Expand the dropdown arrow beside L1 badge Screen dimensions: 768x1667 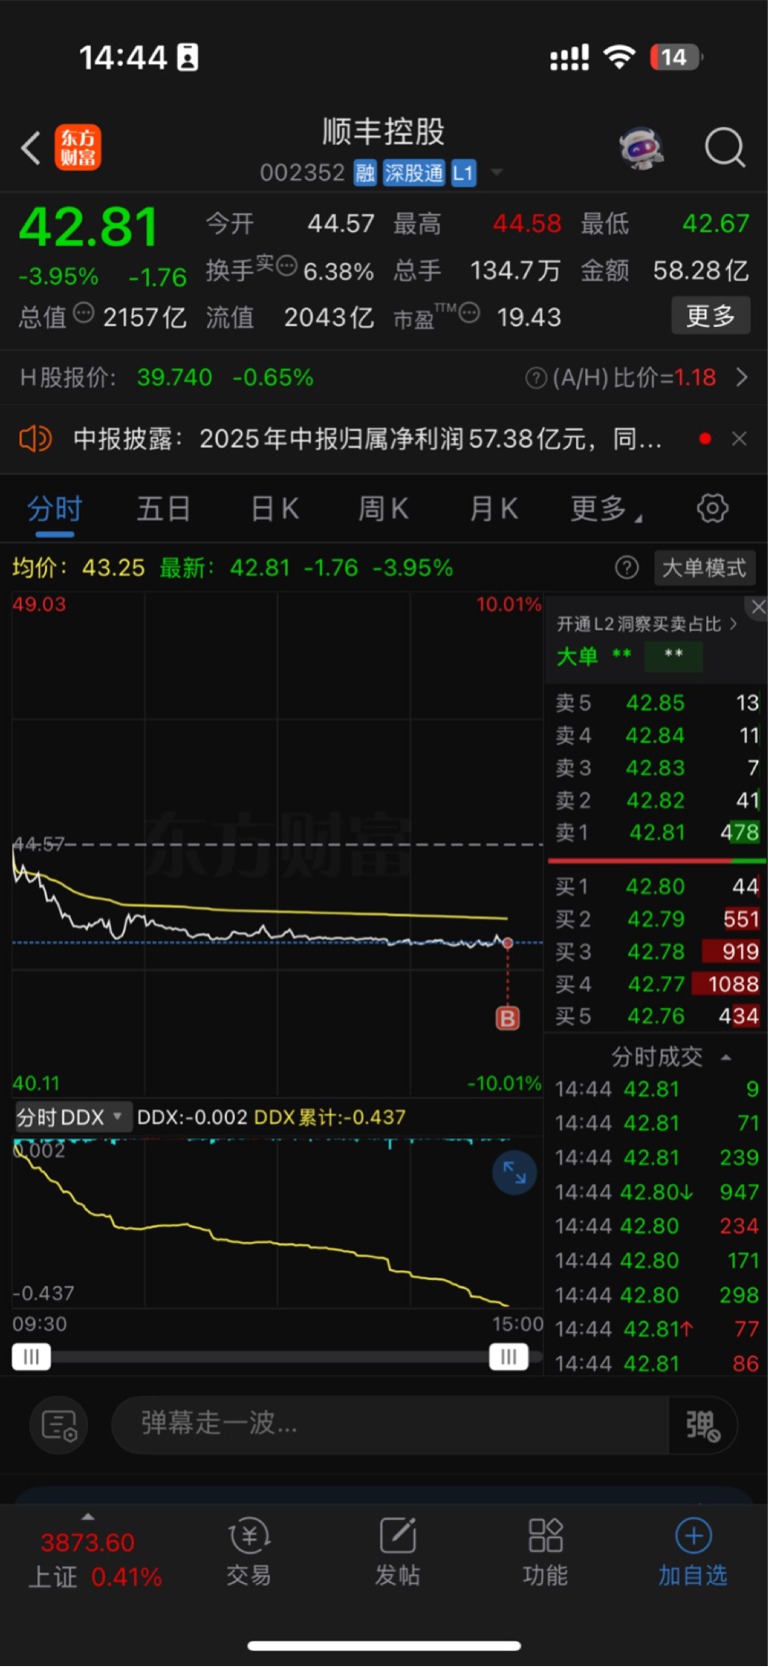[496, 173]
